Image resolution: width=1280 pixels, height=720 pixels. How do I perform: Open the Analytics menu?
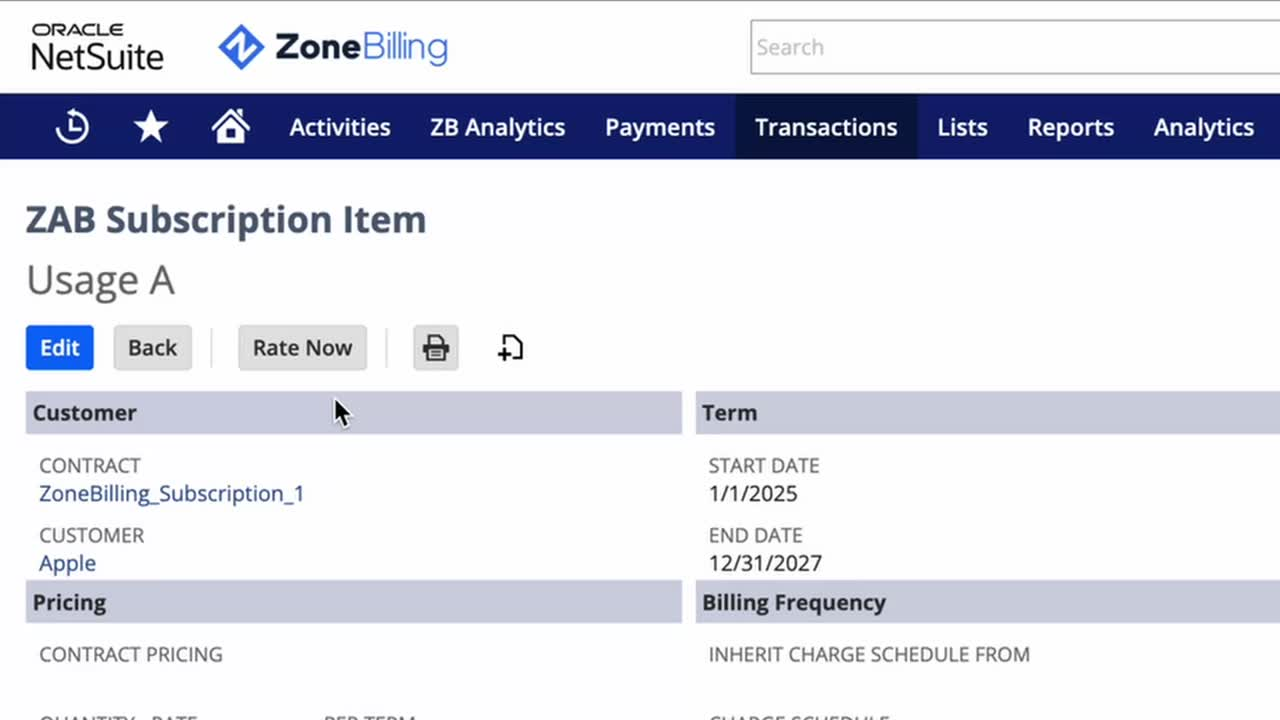pyautogui.click(x=1204, y=127)
